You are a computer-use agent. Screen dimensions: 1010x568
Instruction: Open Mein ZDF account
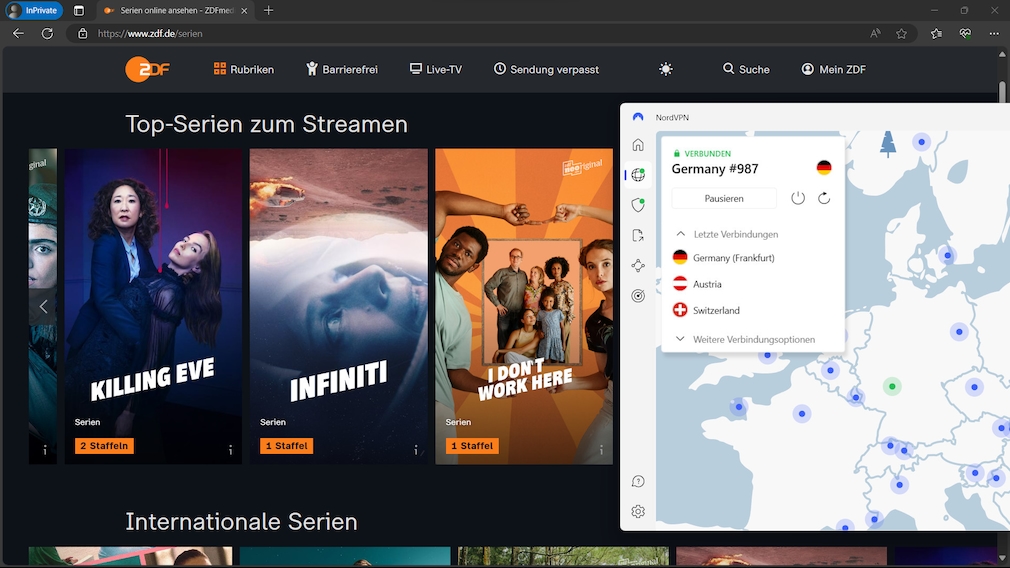(834, 69)
